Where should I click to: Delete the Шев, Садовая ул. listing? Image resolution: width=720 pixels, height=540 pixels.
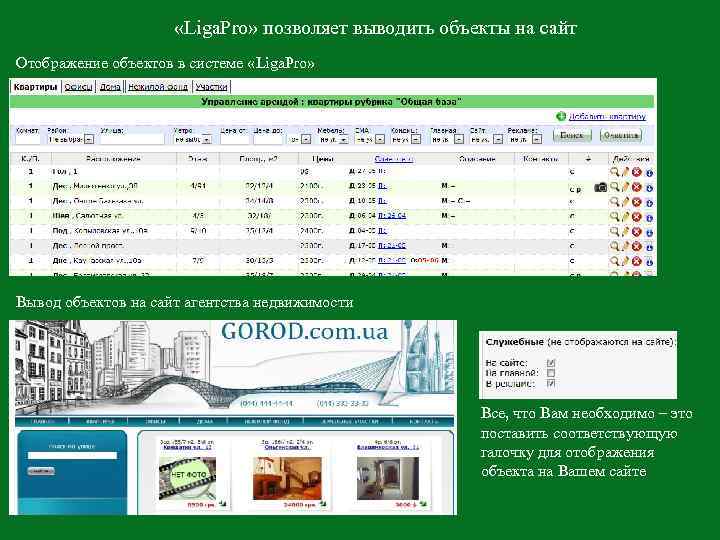(636, 217)
